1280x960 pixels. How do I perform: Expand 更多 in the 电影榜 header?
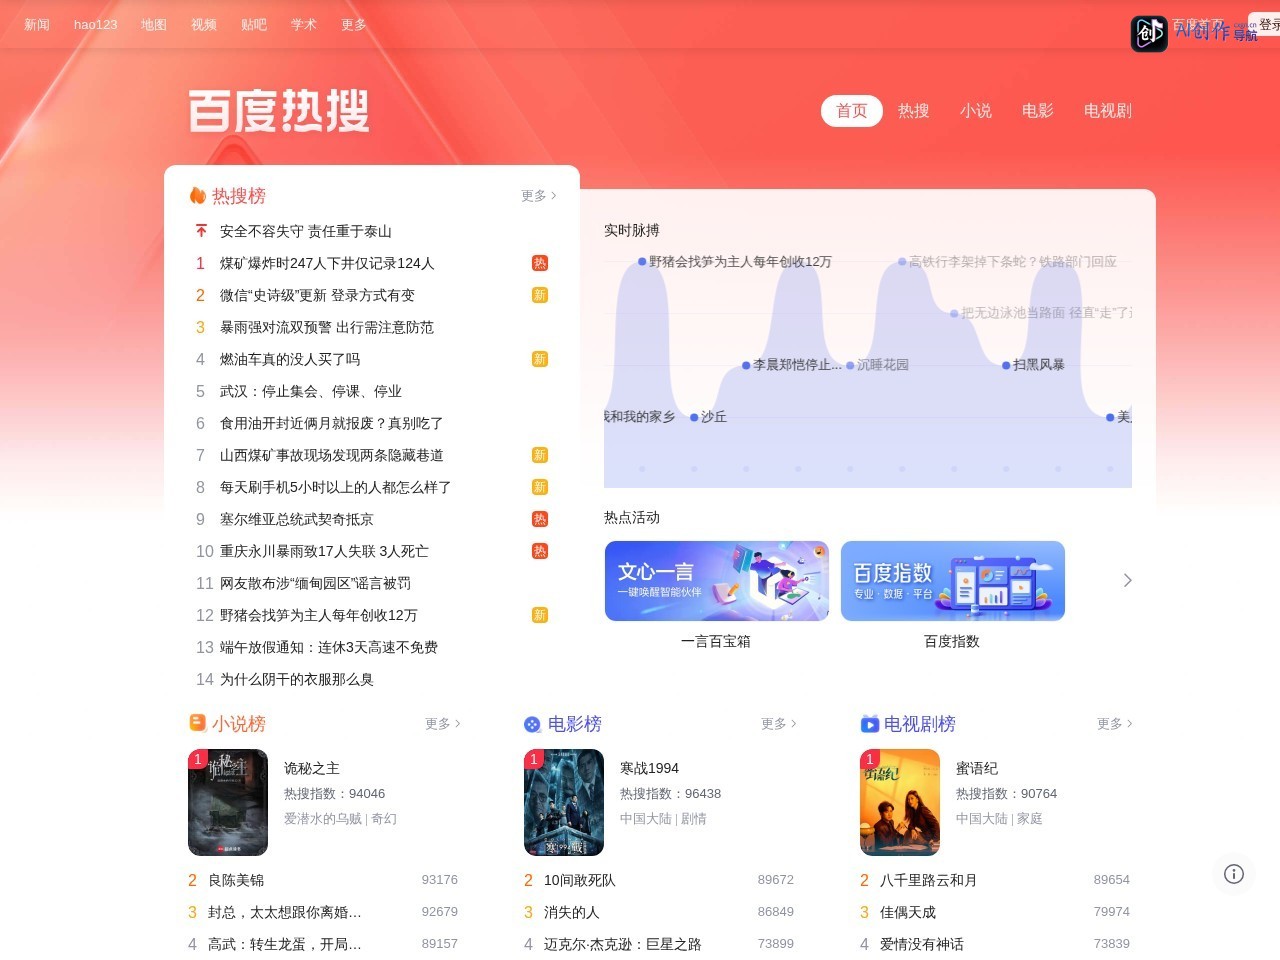coord(779,723)
